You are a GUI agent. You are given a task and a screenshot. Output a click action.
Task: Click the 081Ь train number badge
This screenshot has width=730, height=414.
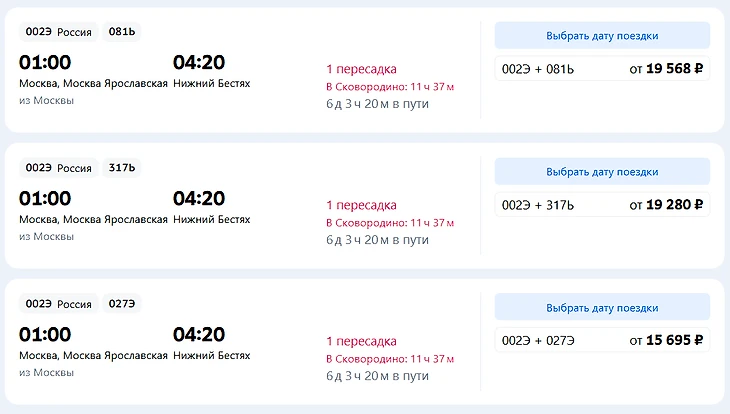[x=121, y=32]
